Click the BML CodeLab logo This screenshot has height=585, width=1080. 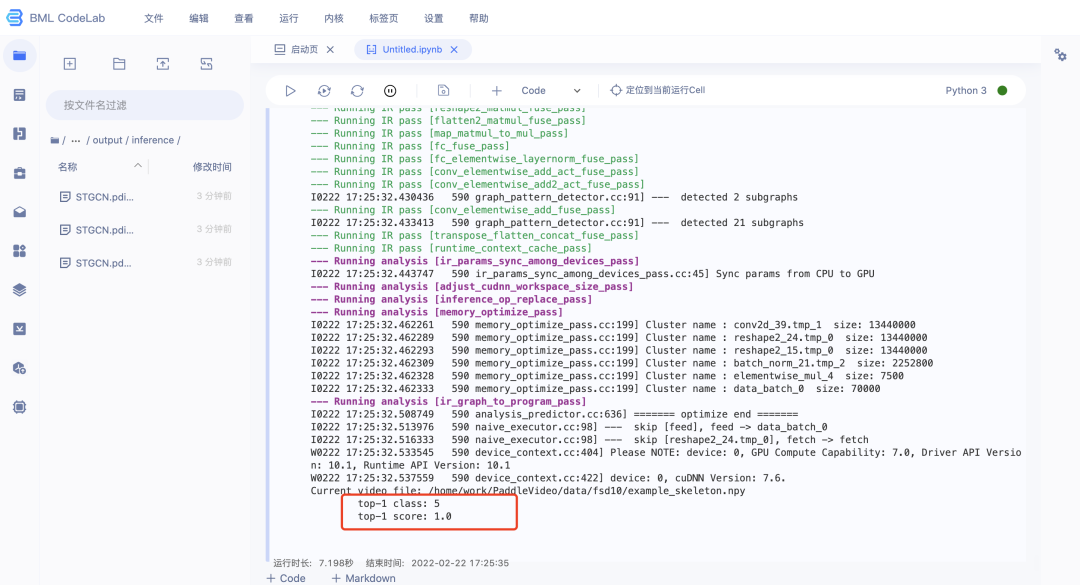pos(55,18)
